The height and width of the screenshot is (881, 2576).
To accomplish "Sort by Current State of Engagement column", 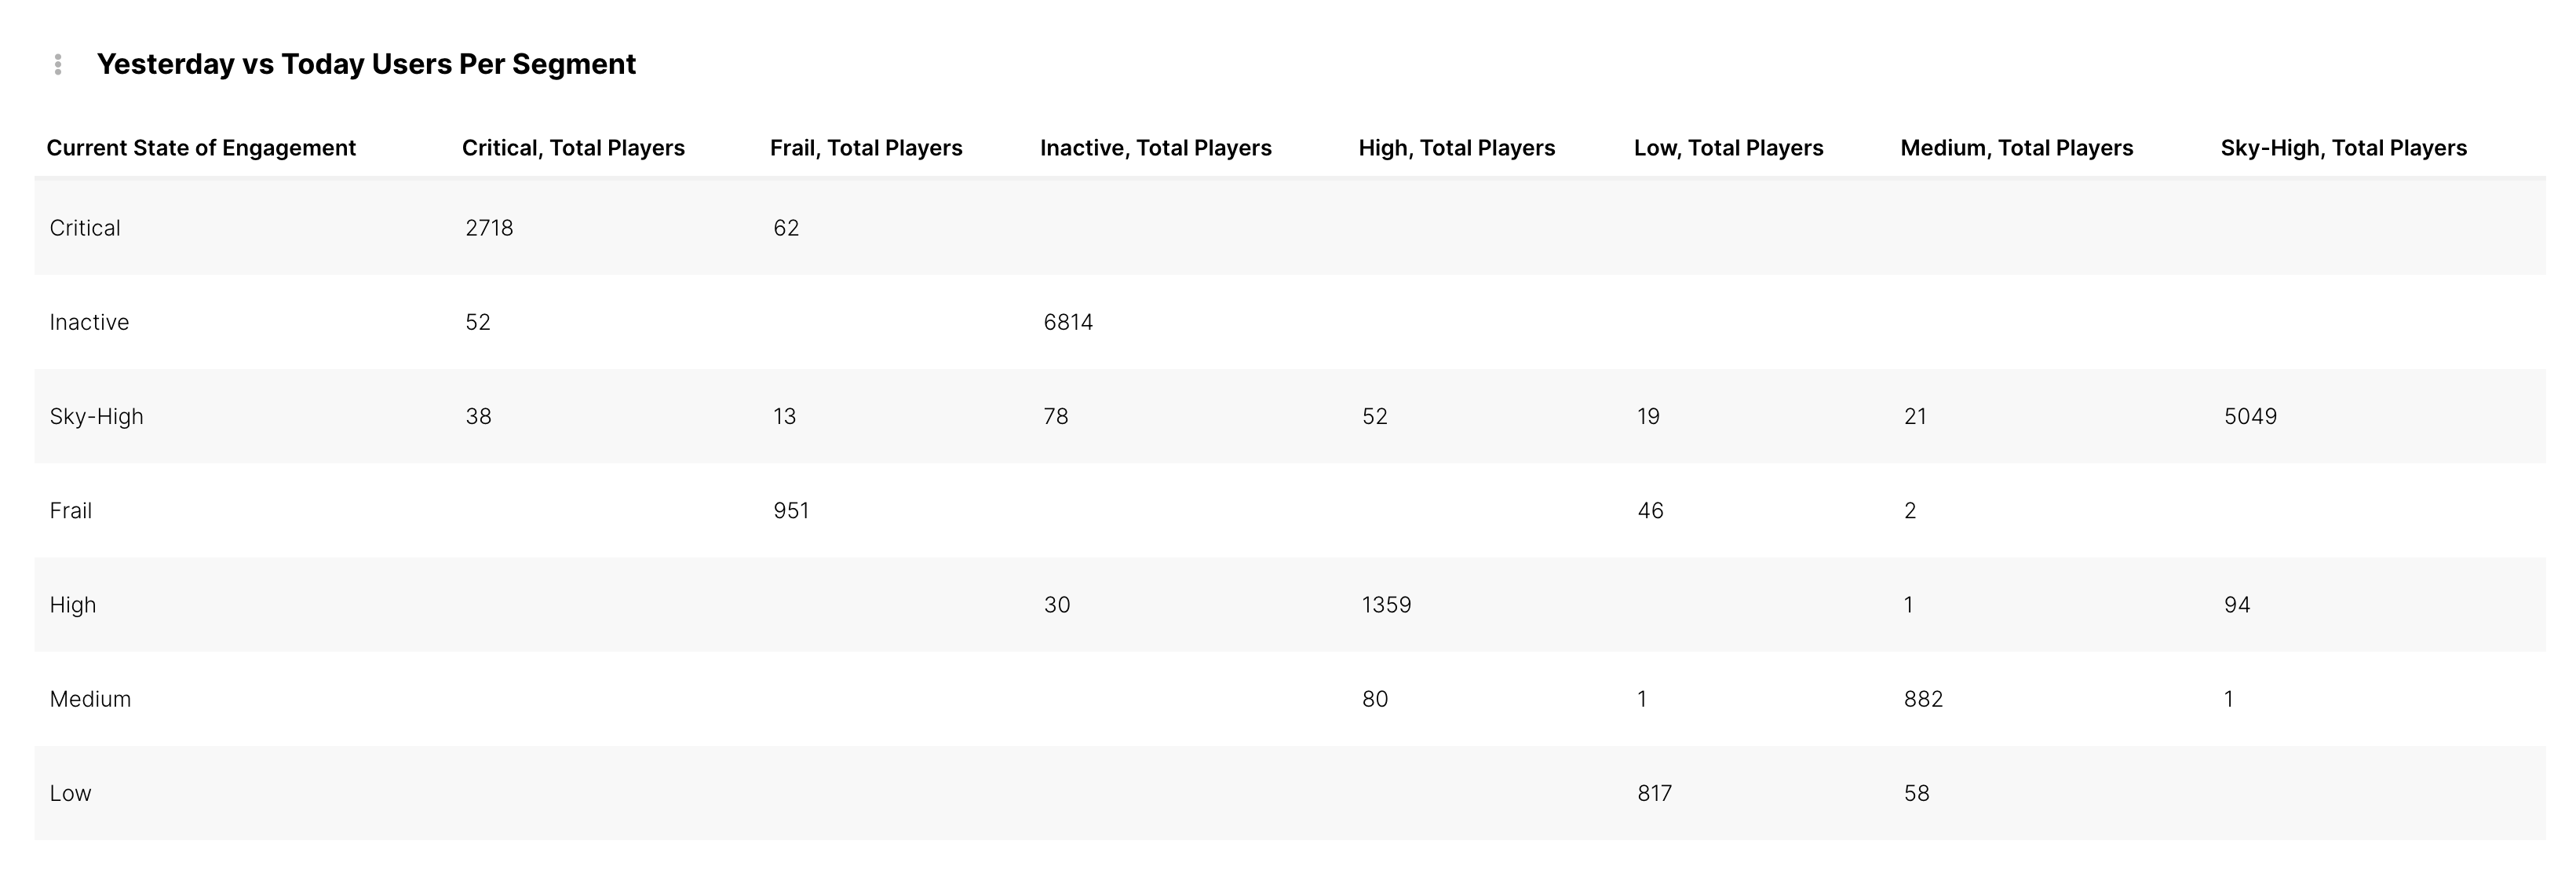I will (201, 148).
